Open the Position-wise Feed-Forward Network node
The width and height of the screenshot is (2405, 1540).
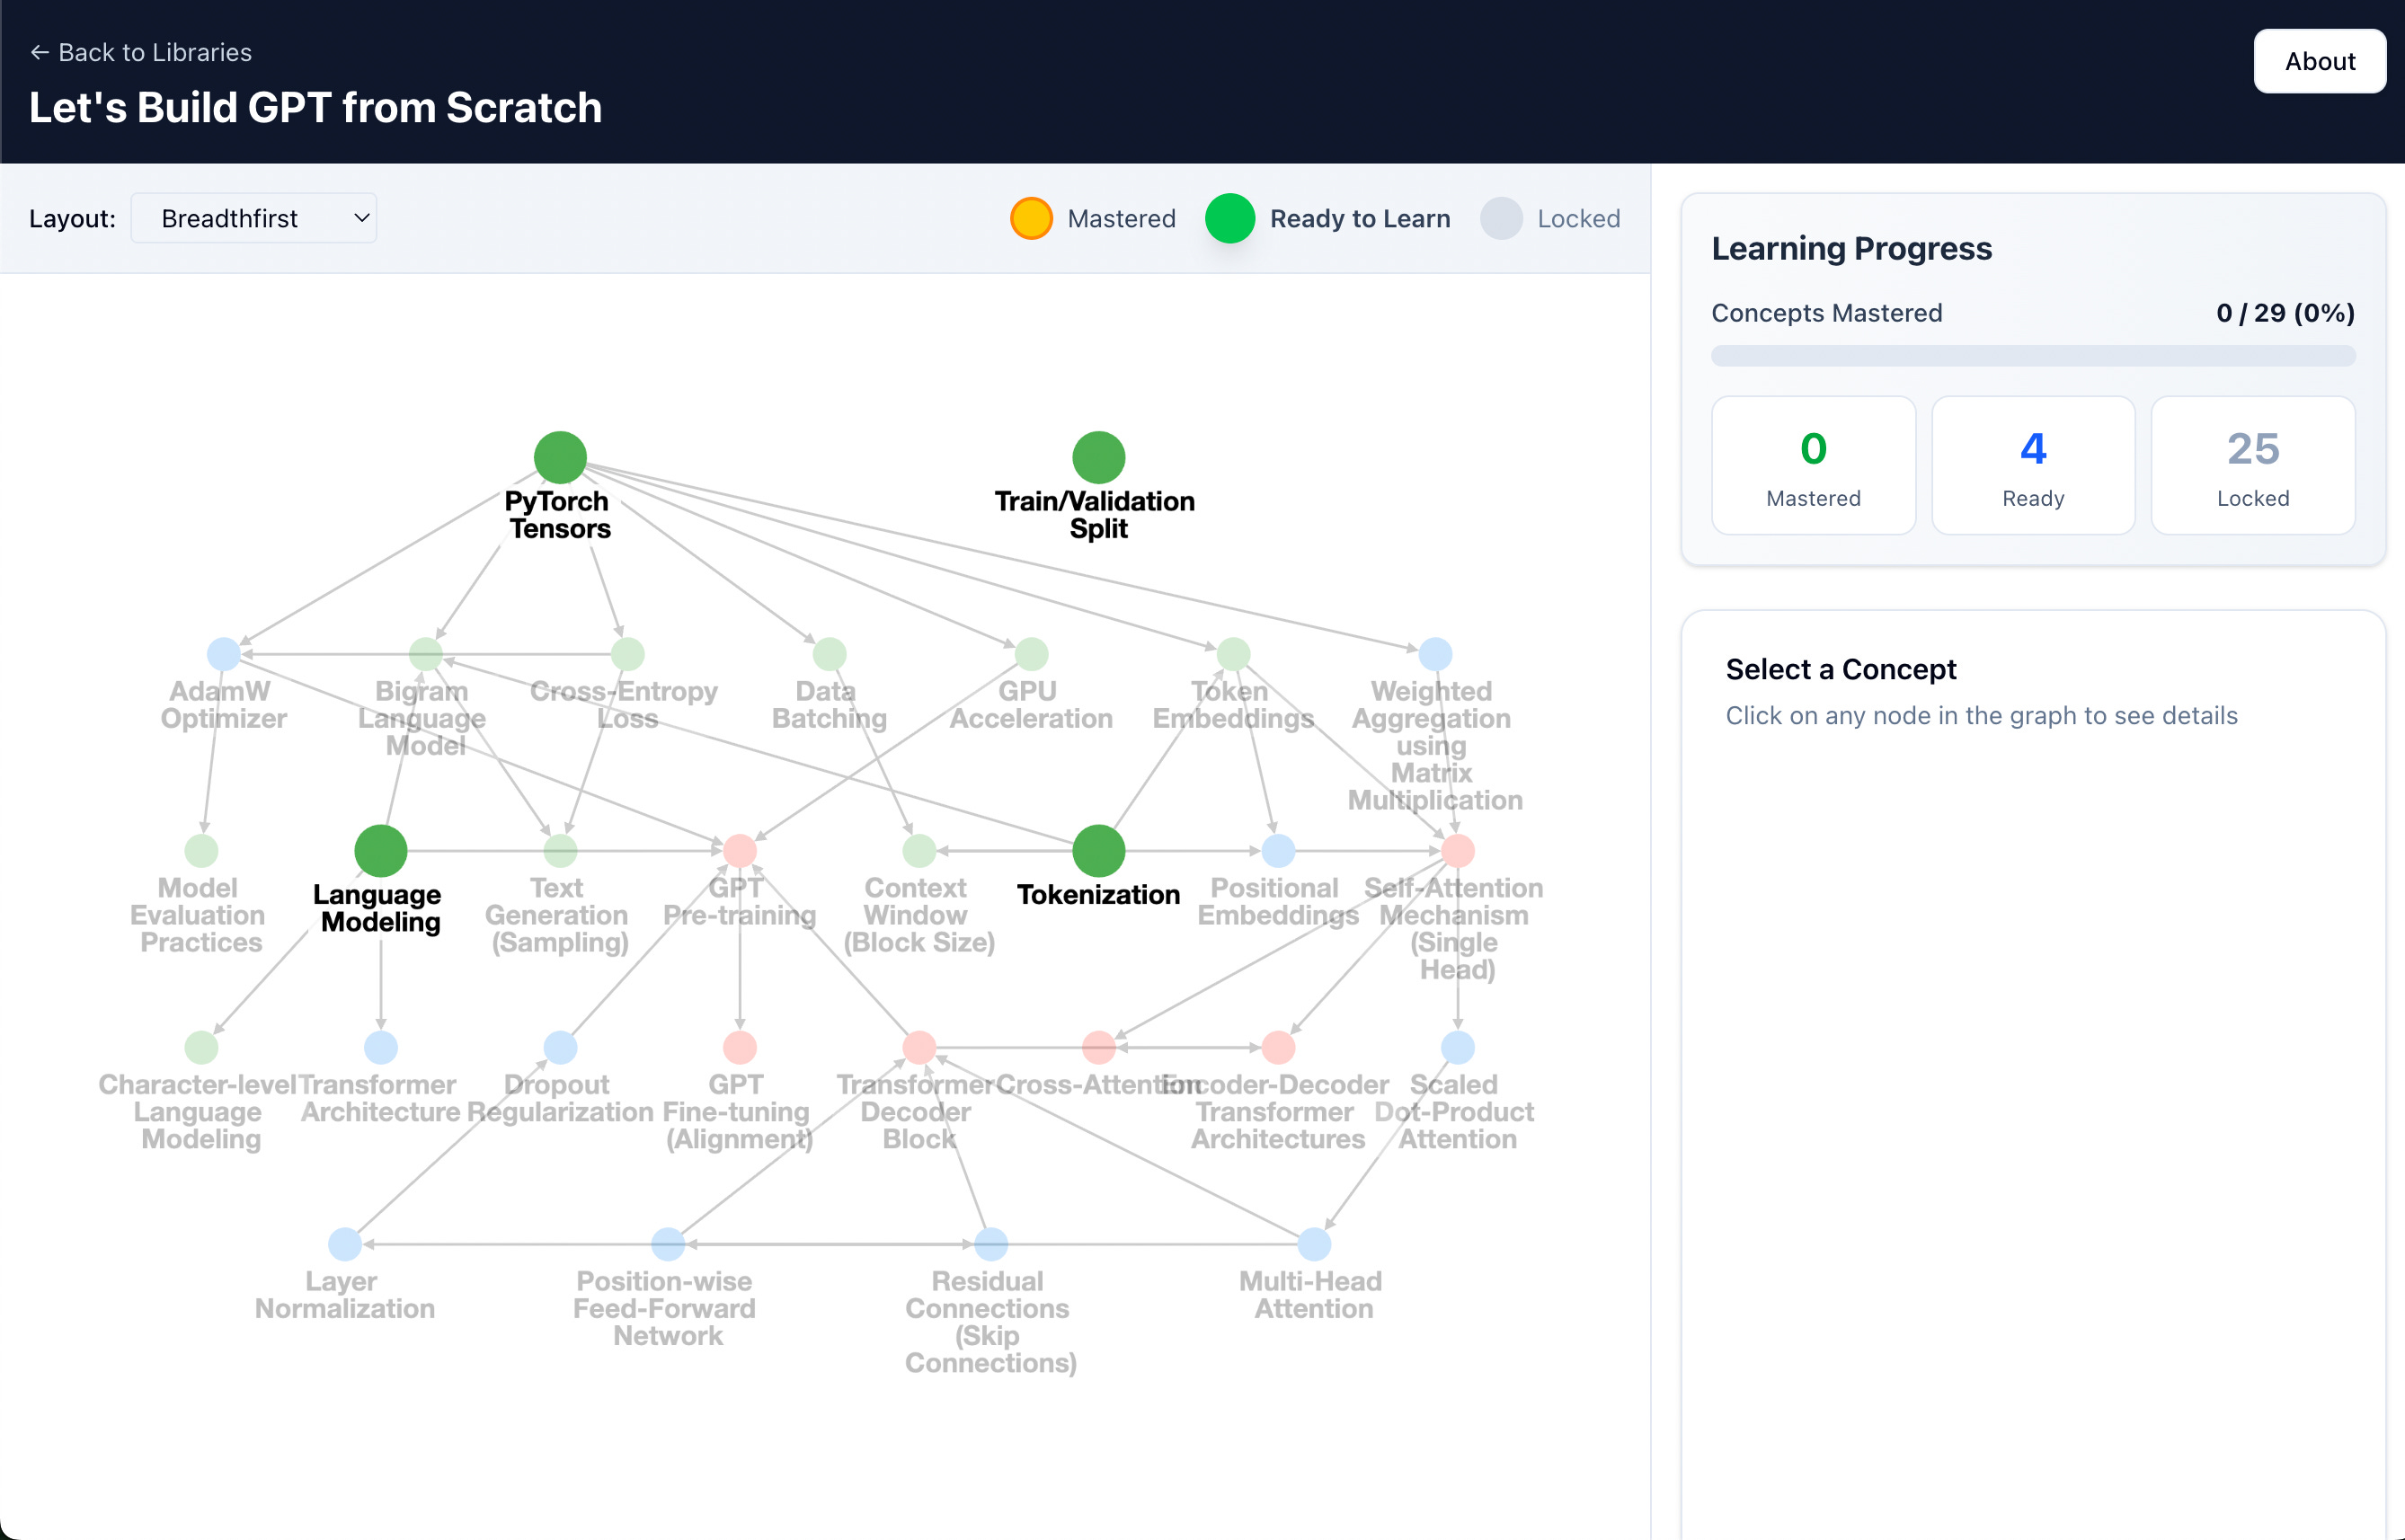(x=668, y=1244)
